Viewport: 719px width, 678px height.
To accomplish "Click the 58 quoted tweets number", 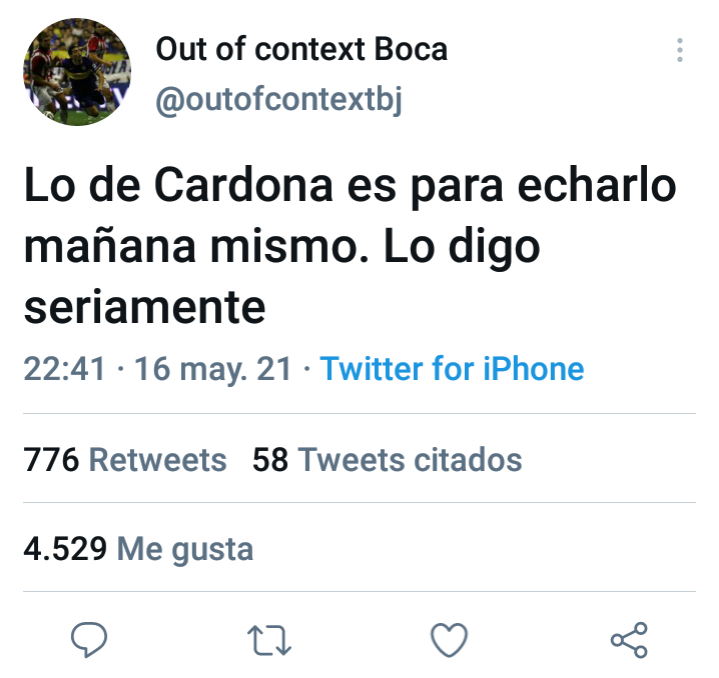I will click(x=270, y=460).
